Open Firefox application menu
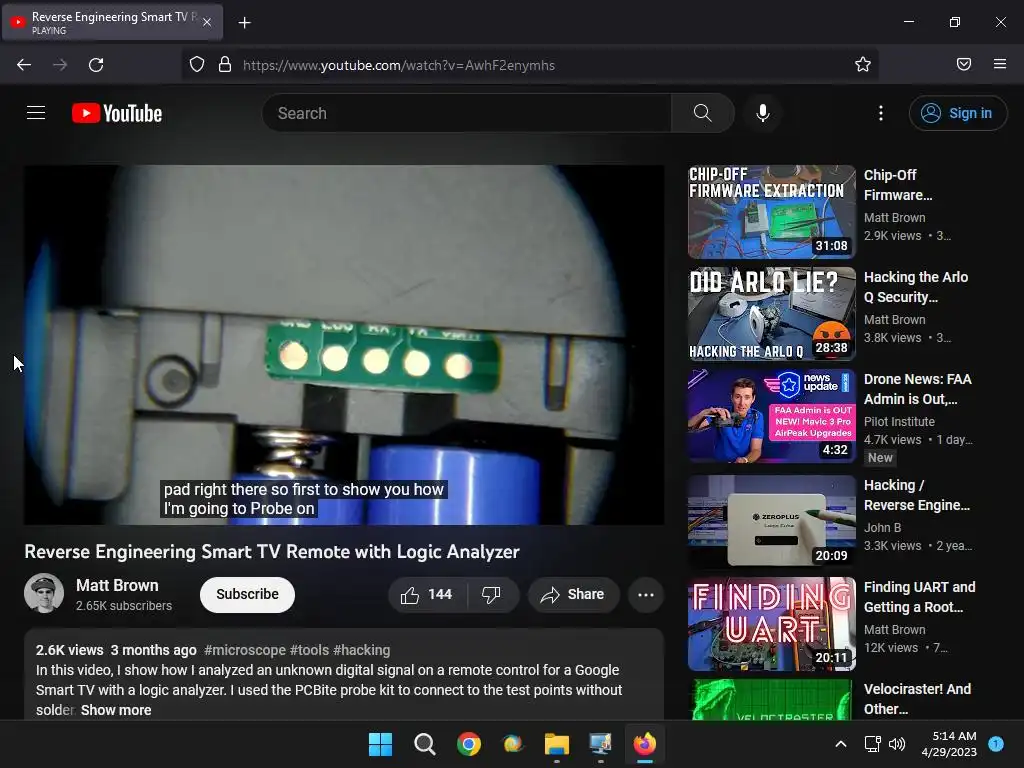Image resolution: width=1024 pixels, height=768 pixels. click(x=999, y=64)
